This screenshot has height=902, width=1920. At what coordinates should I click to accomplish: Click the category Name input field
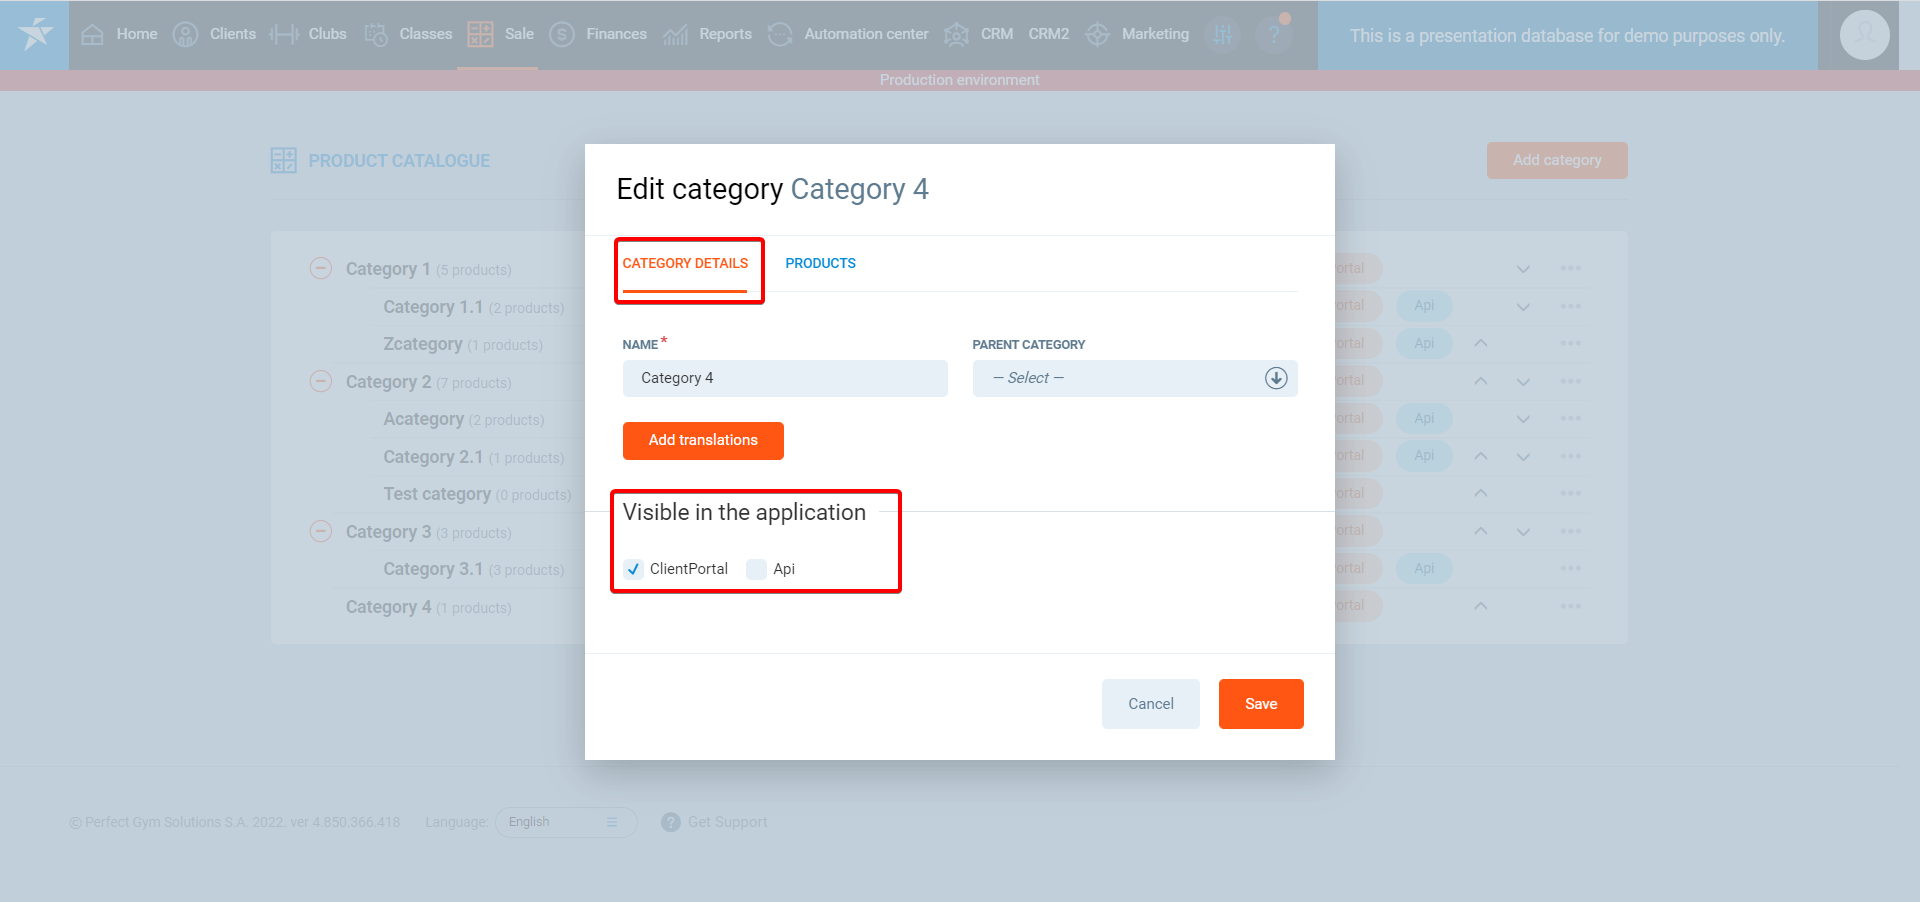784,378
